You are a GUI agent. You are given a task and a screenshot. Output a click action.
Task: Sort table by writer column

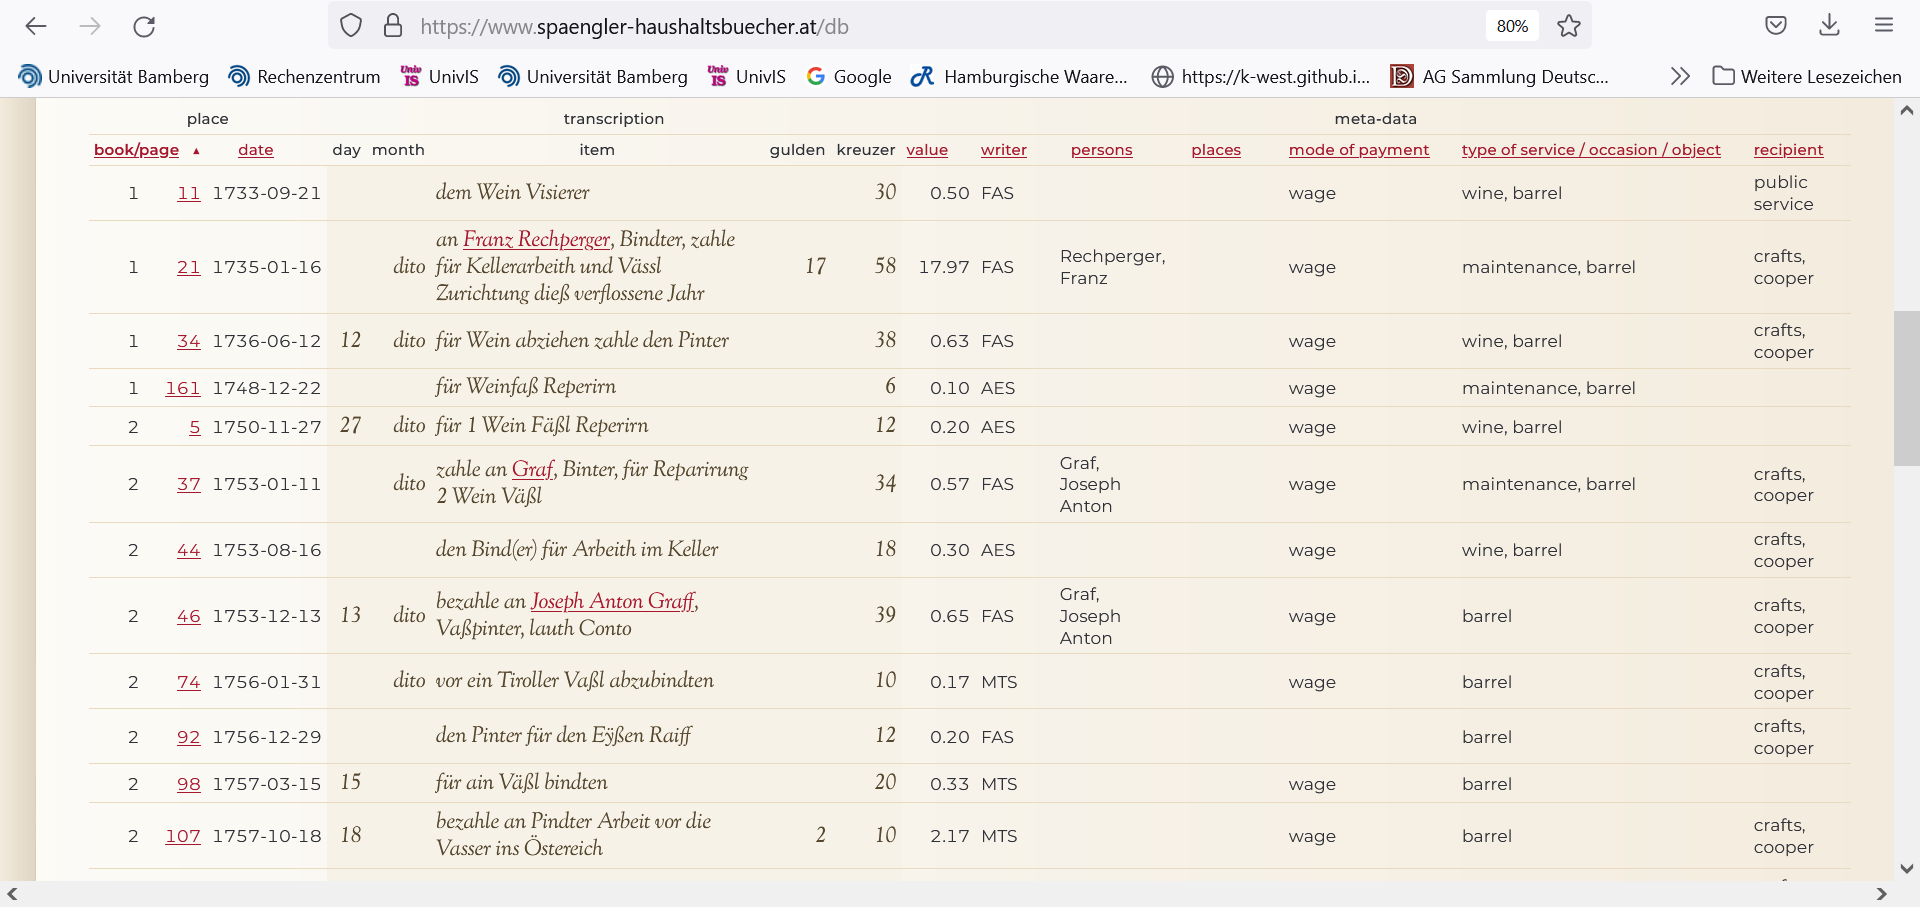[1004, 150]
